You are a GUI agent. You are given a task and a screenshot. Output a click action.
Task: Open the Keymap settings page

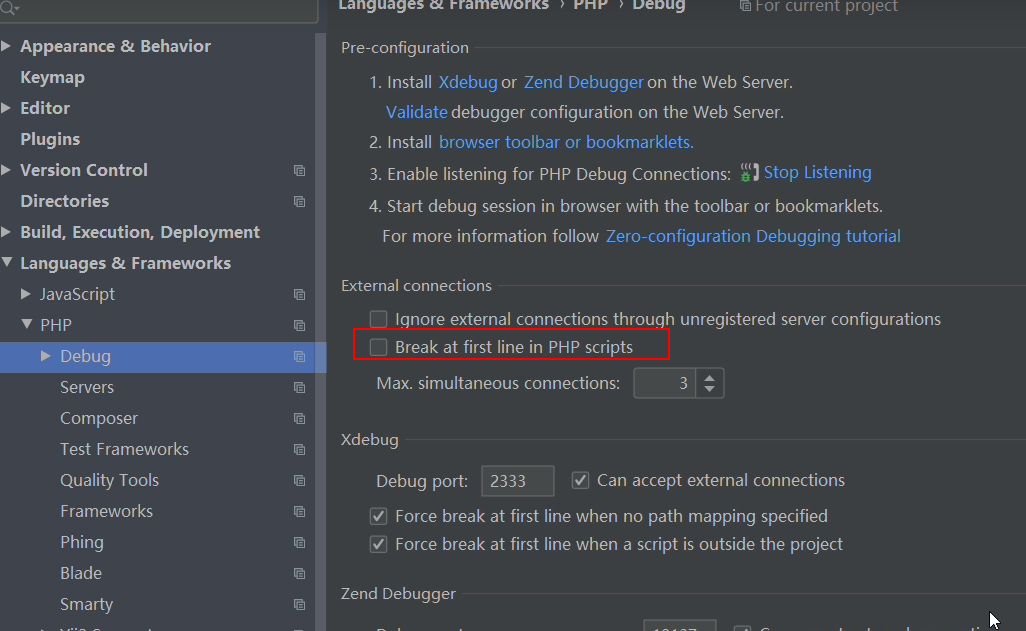(52, 78)
